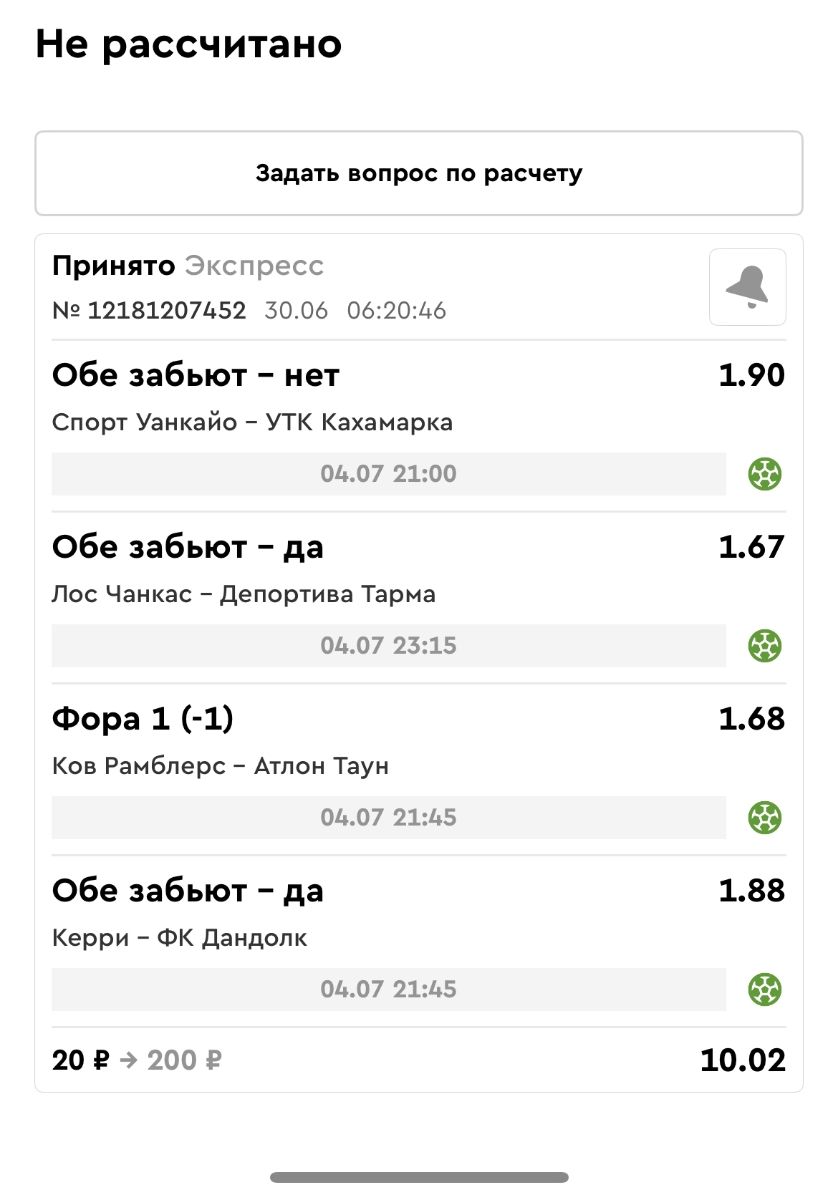Tap the Обе забьют – нет bet title
Image resolution: width=838 pixels, height=1200 pixels.
click(195, 376)
